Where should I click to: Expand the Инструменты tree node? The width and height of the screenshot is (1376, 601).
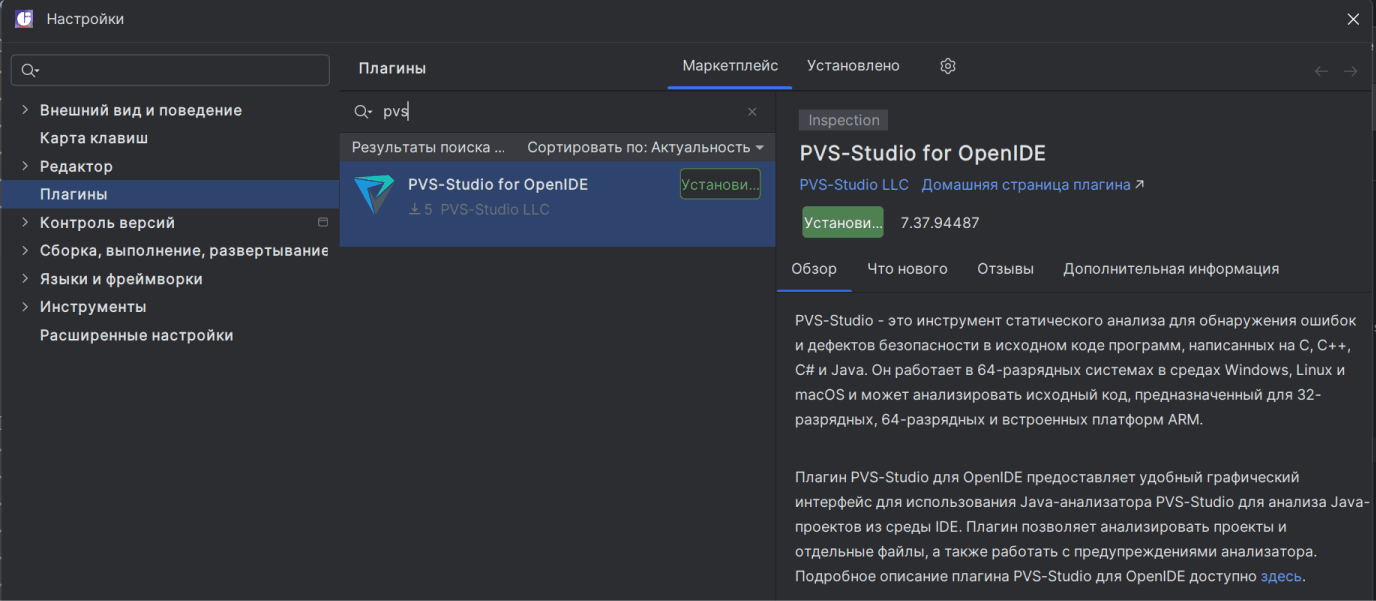pyautogui.click(x=25, y=307)
